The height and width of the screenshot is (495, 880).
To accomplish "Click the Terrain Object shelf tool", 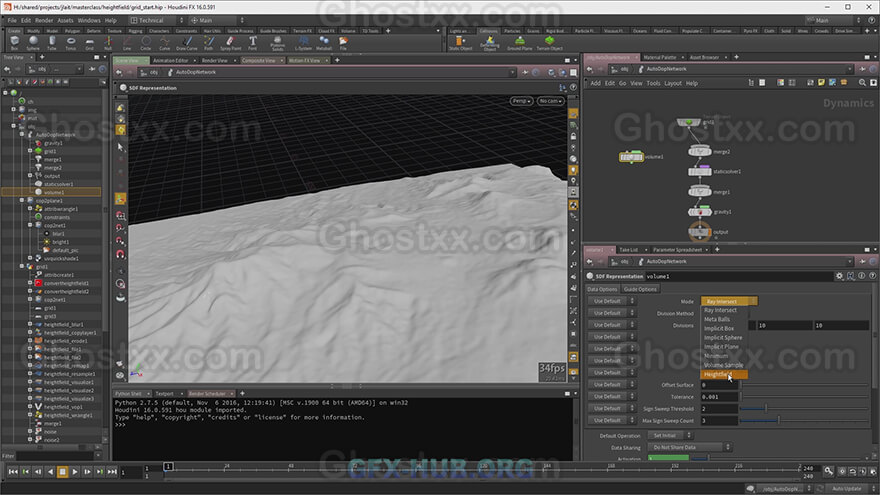I will click(x=549, y=43).
